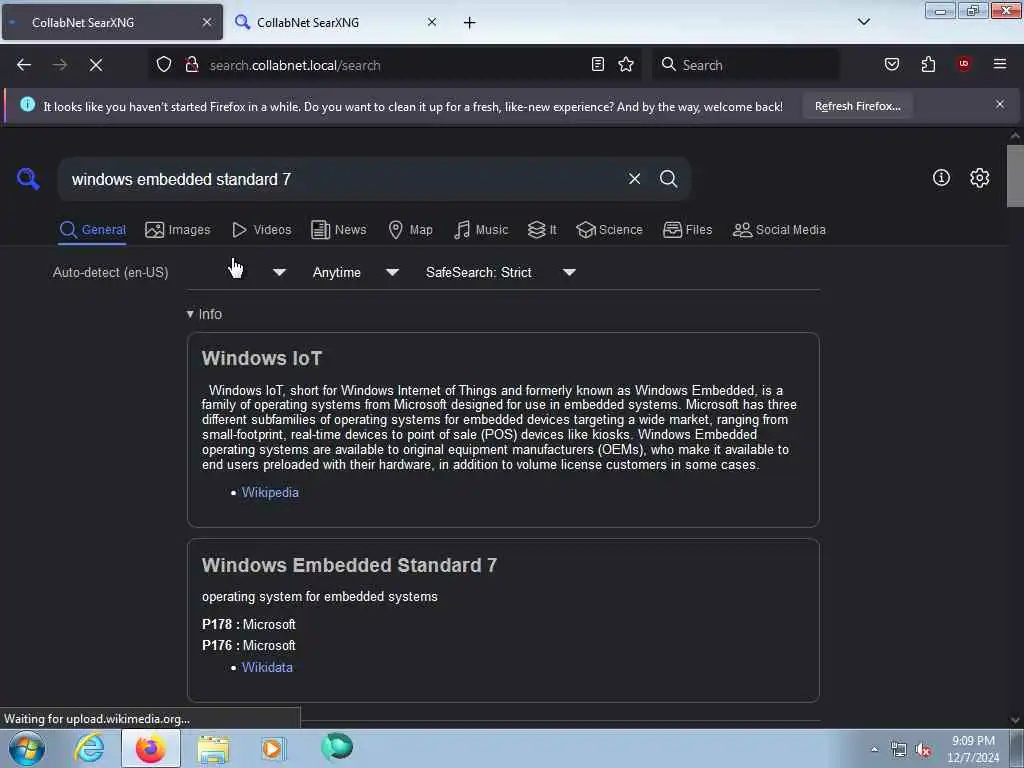Open a new browser tab
Viewport: 1024px width, 768px height.
tap(470, 23)
